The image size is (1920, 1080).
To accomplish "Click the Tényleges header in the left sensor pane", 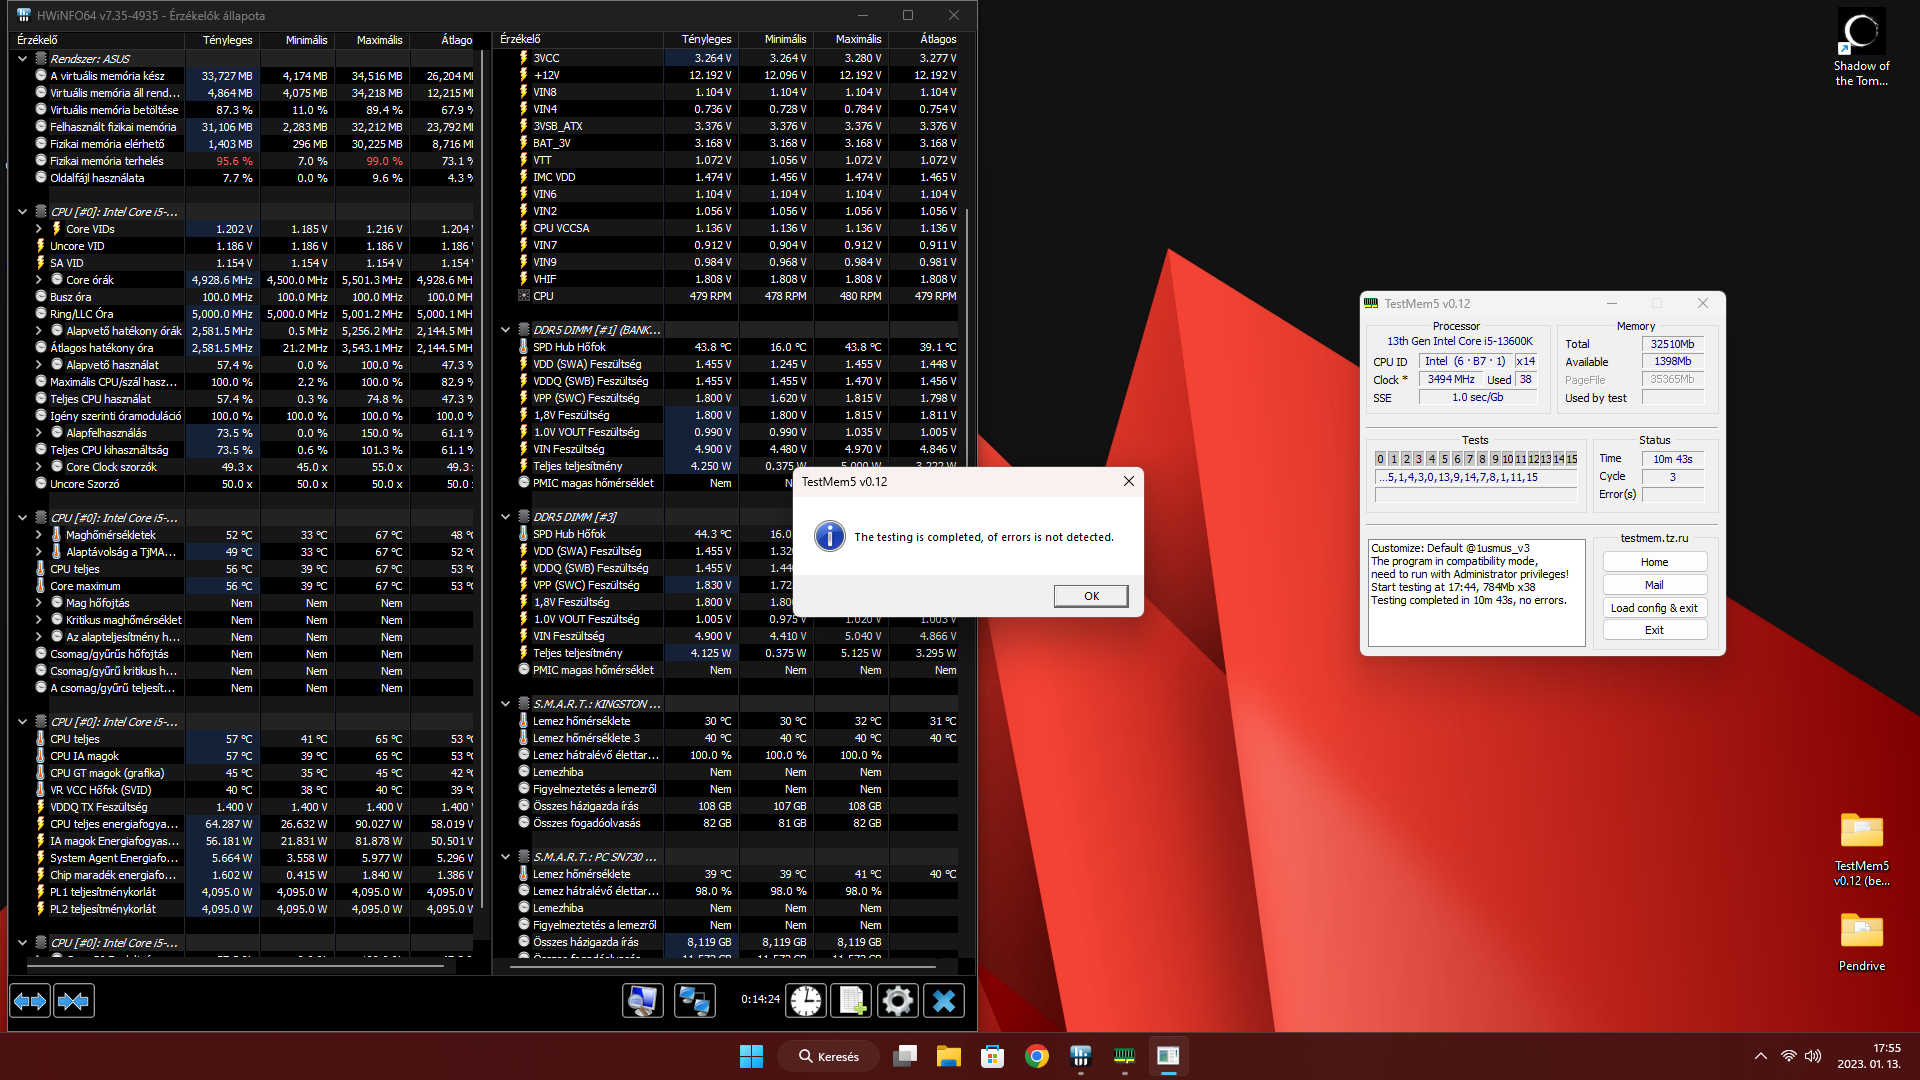I will point(223,40).
